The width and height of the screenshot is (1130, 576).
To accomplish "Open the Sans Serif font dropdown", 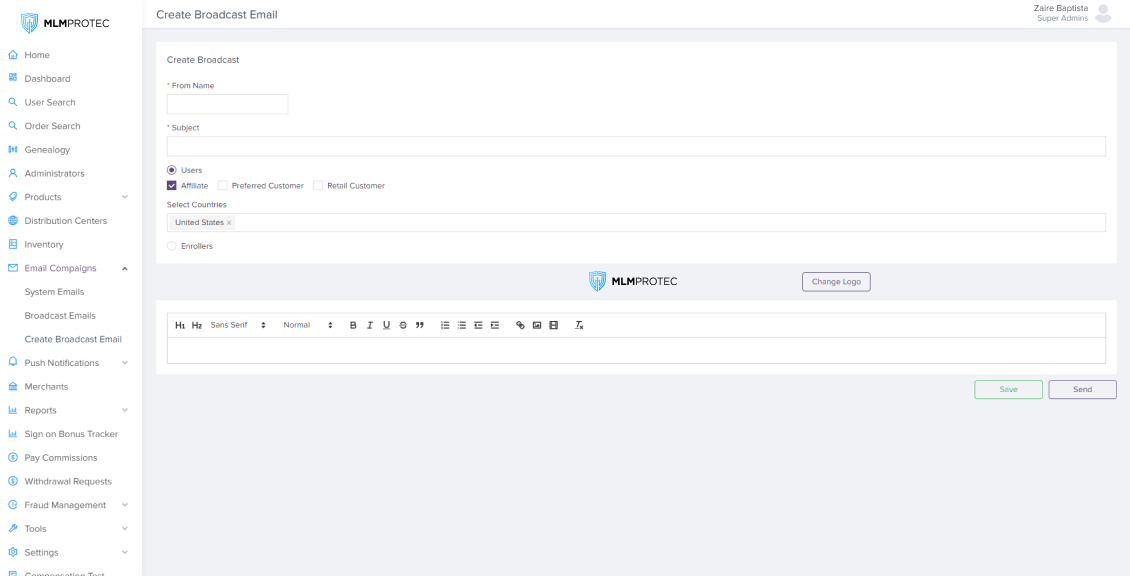I will coord(238,325).
